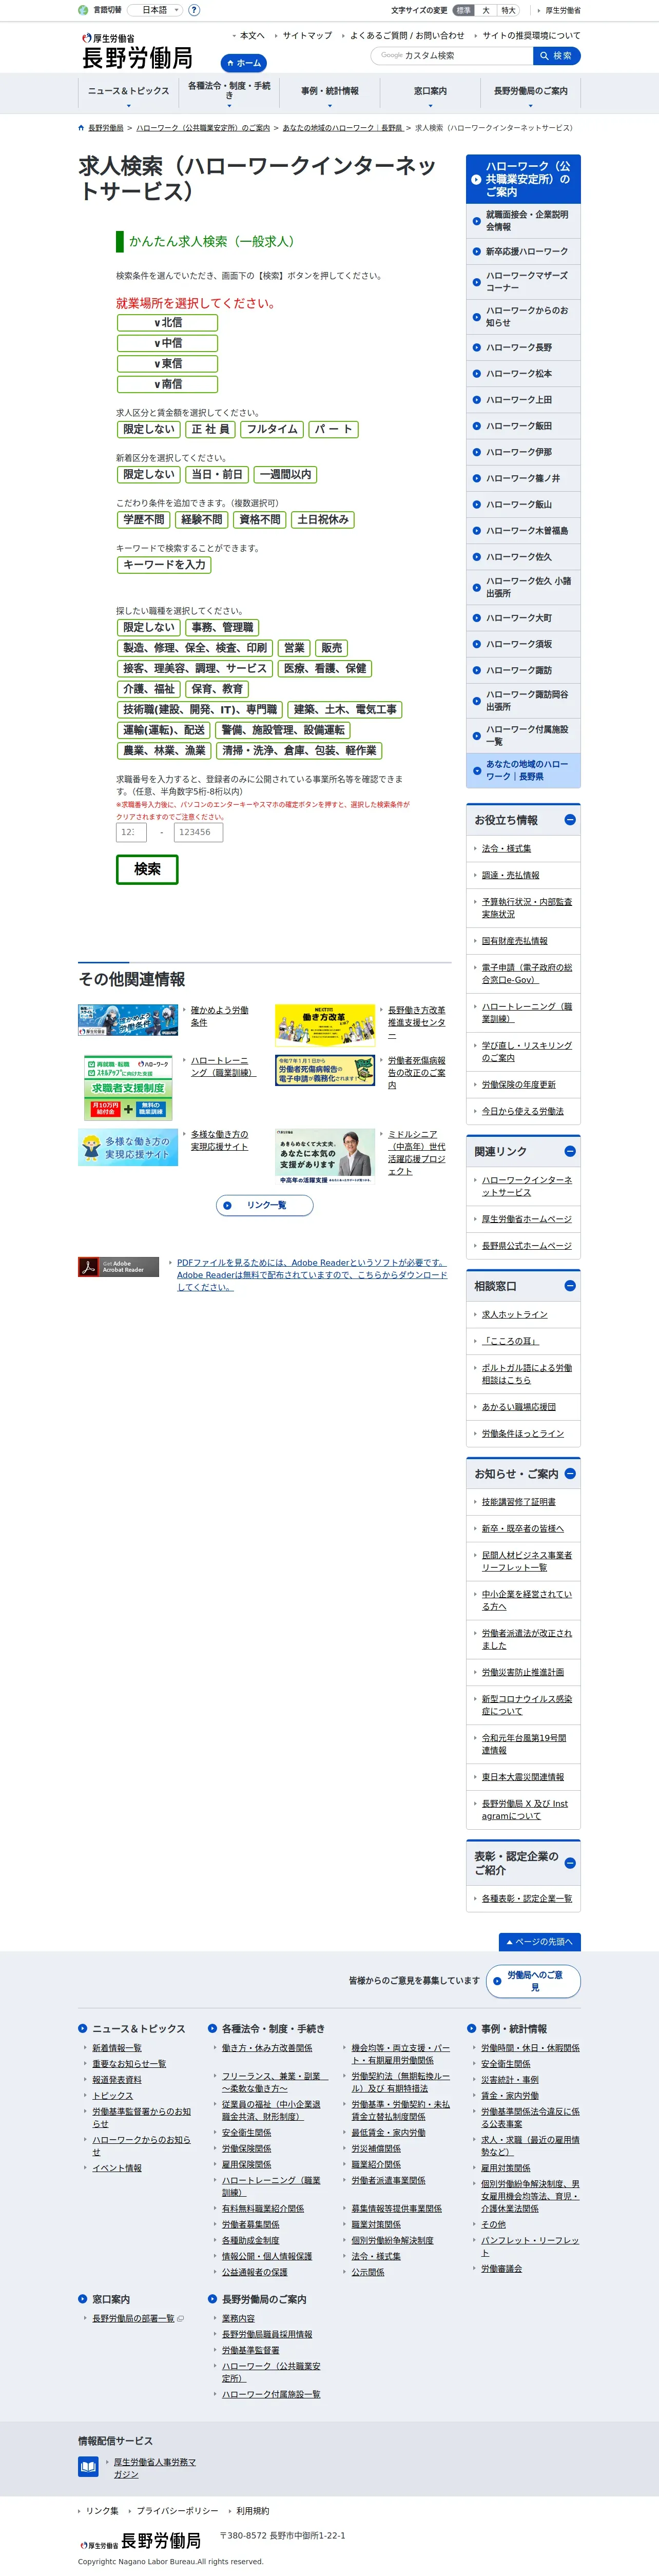The image size is (659, 2576).
Task: Expand the 北信 region selector
Action: coord(167,322)
